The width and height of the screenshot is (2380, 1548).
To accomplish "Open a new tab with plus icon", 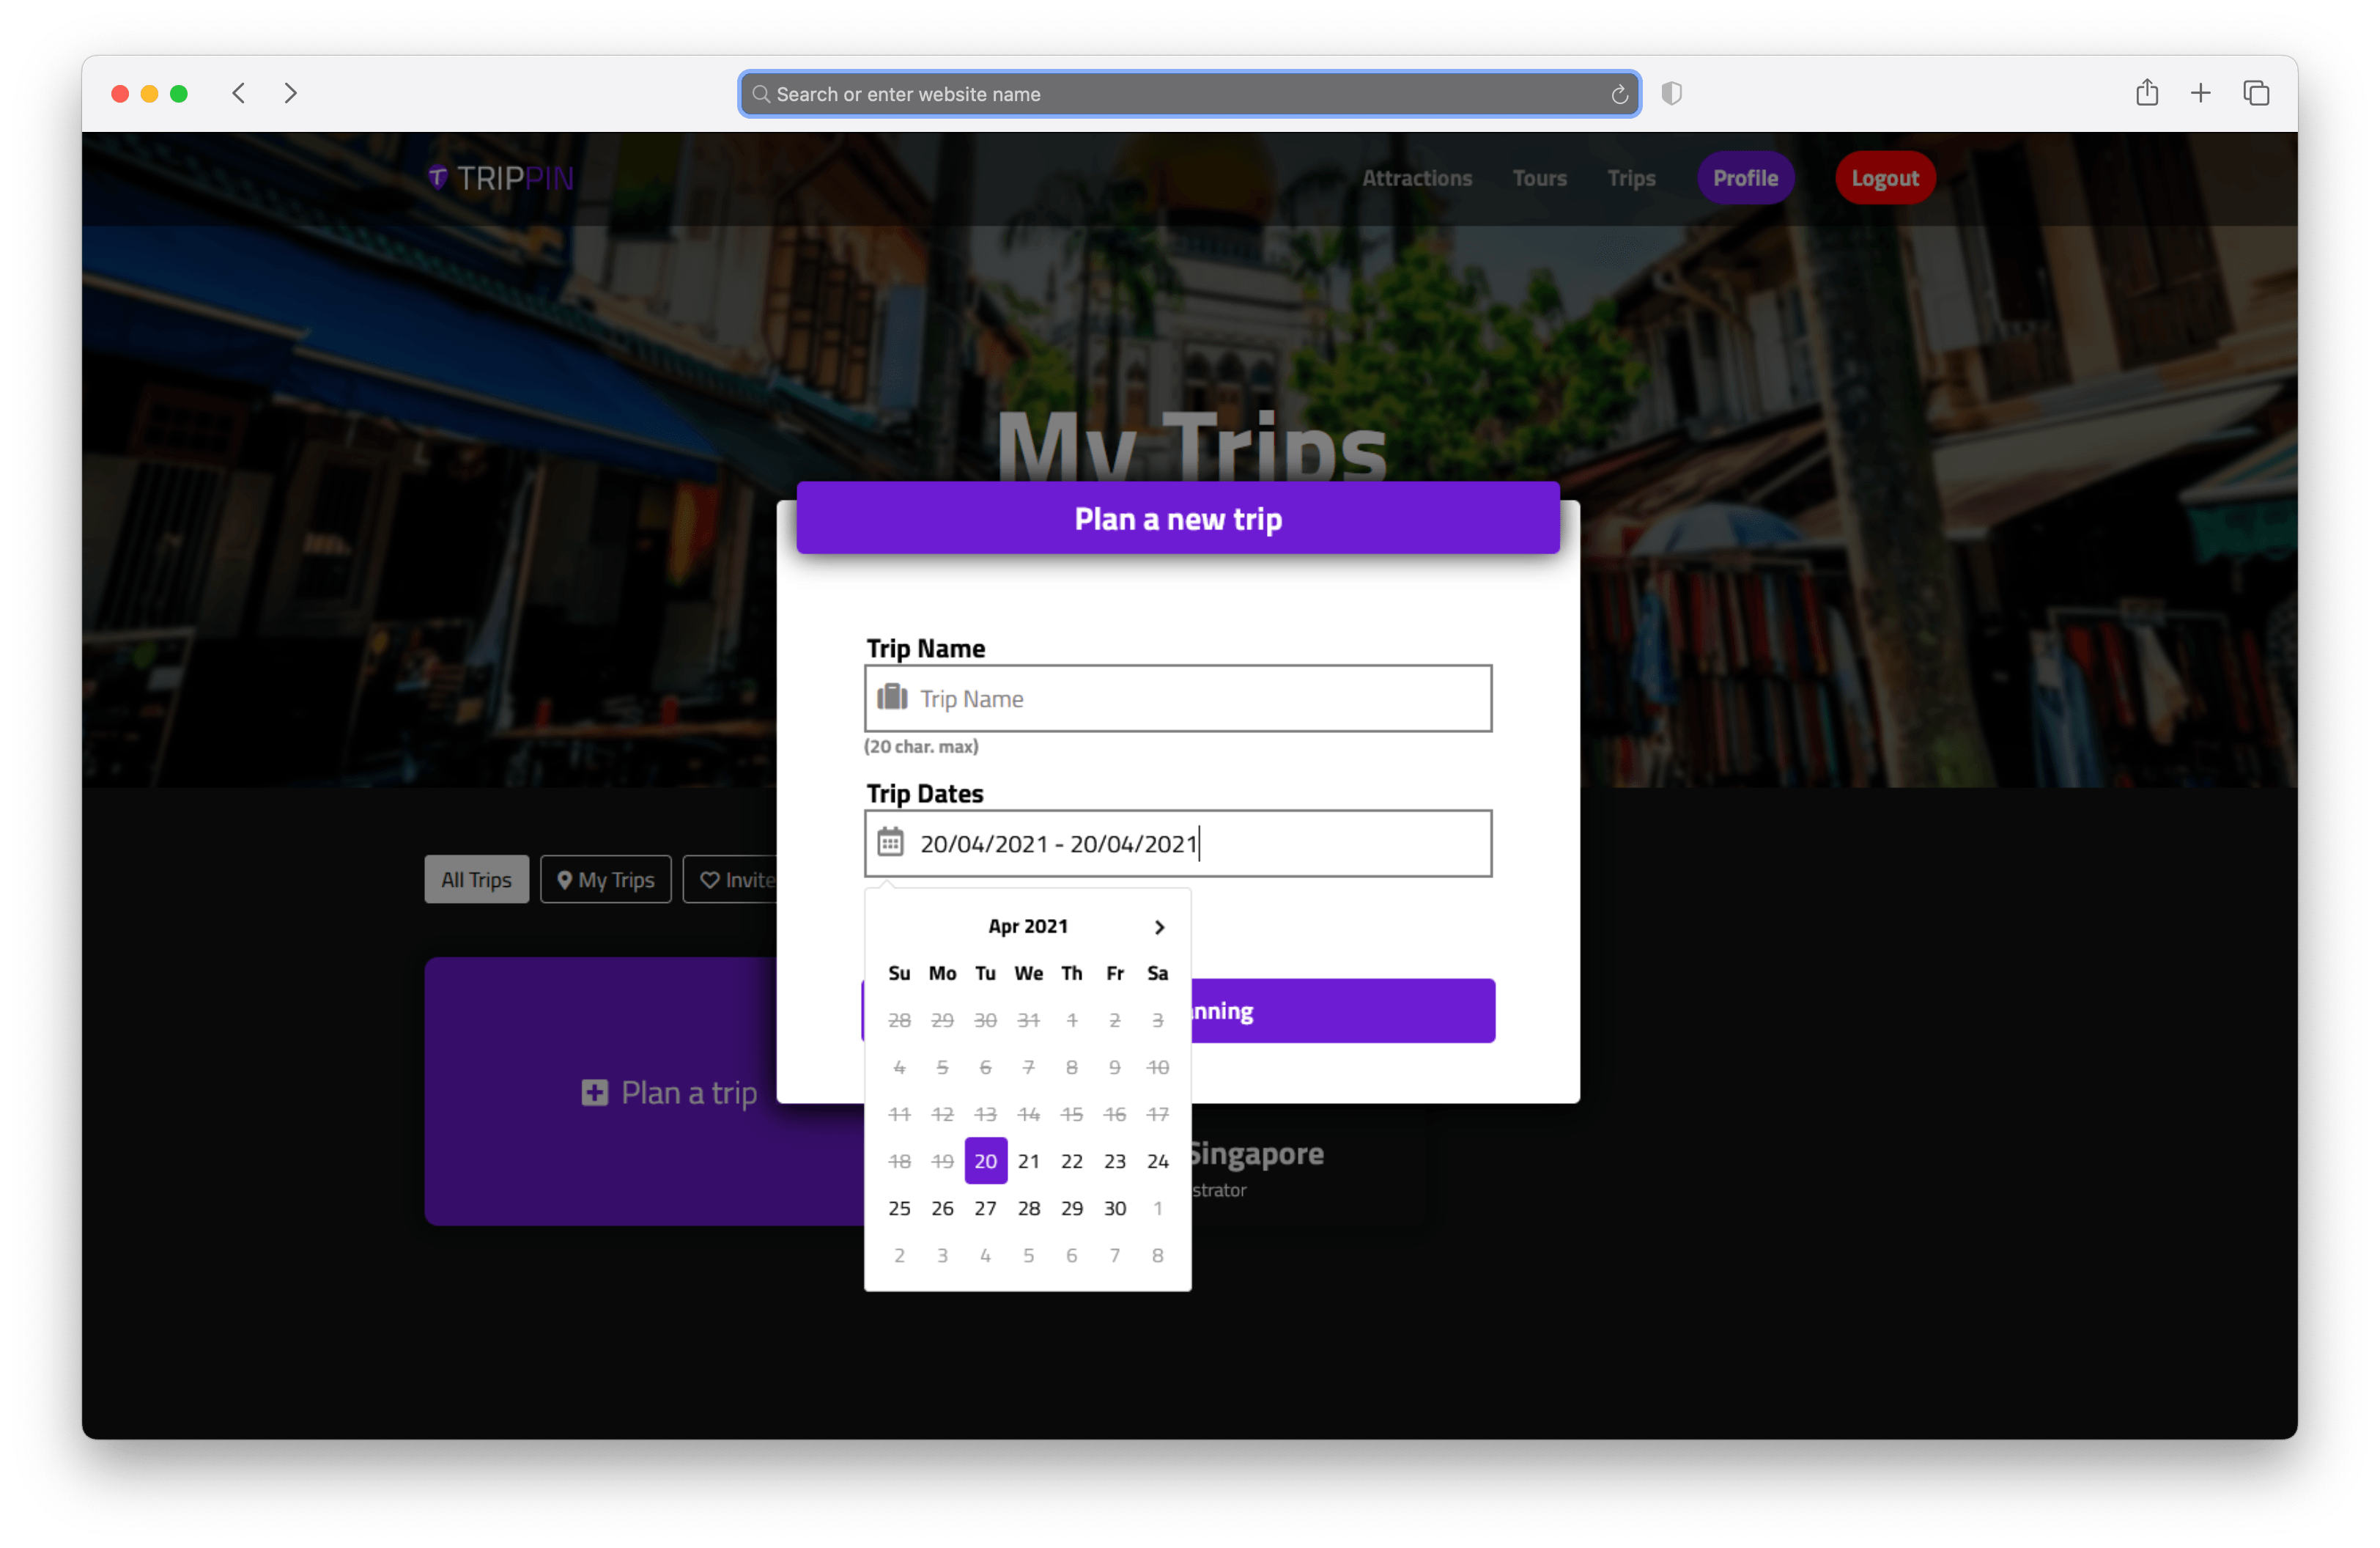I will coord(2200,93).
